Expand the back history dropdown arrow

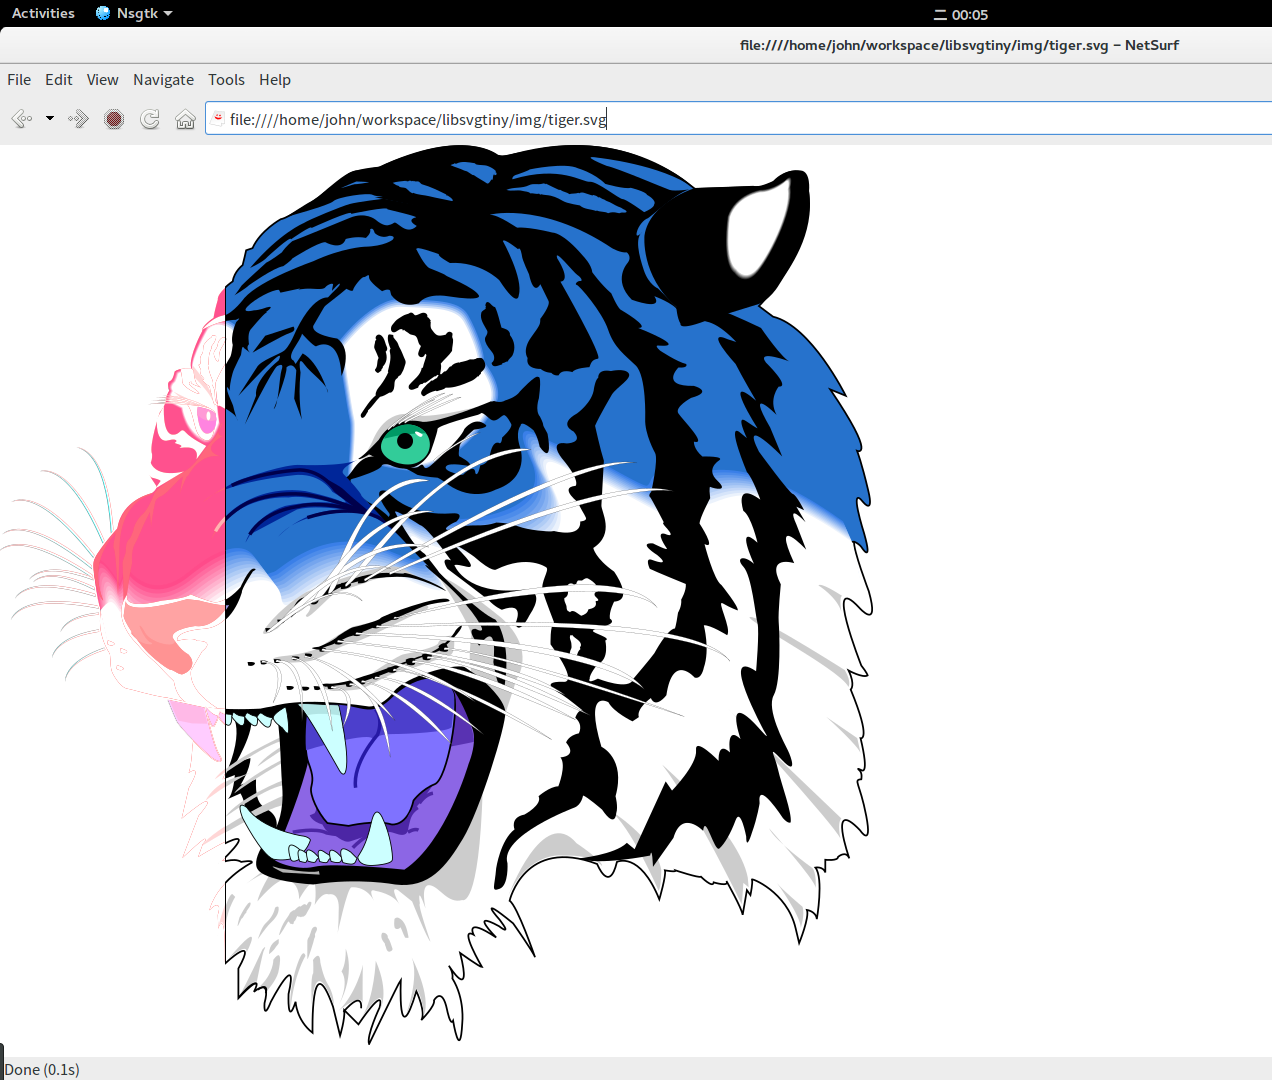point(50,119)
